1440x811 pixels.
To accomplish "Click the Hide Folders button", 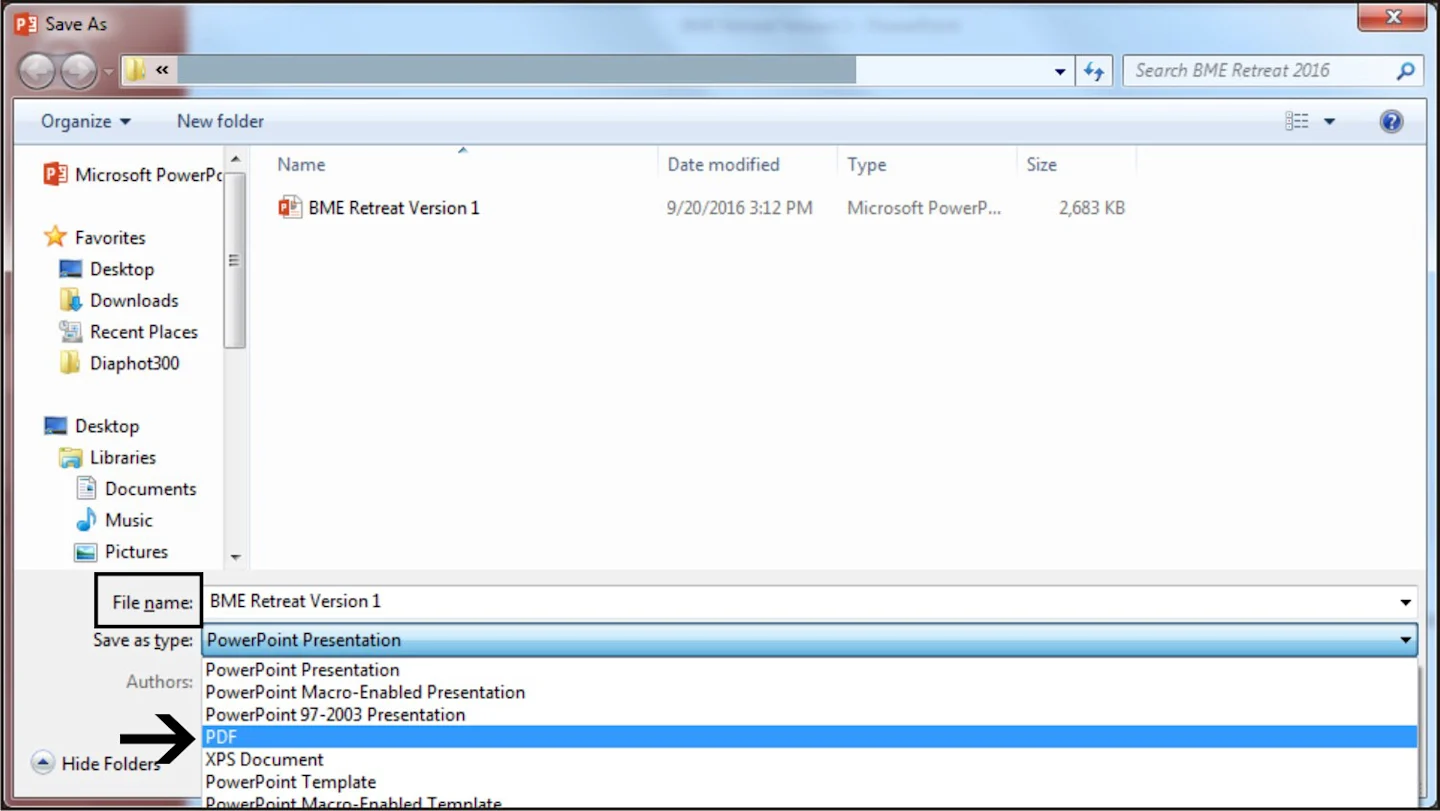I will tap(95, 764).
